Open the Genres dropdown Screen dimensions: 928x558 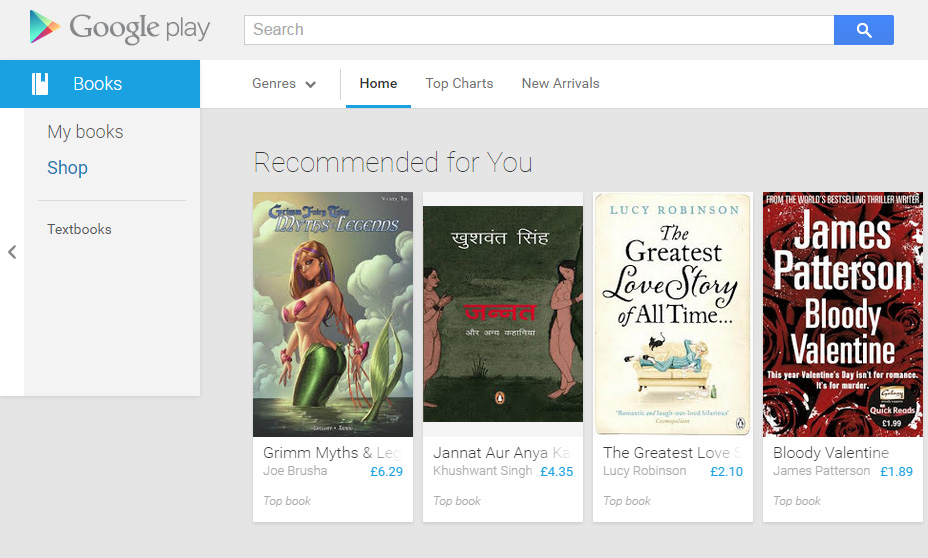(284, 84)
